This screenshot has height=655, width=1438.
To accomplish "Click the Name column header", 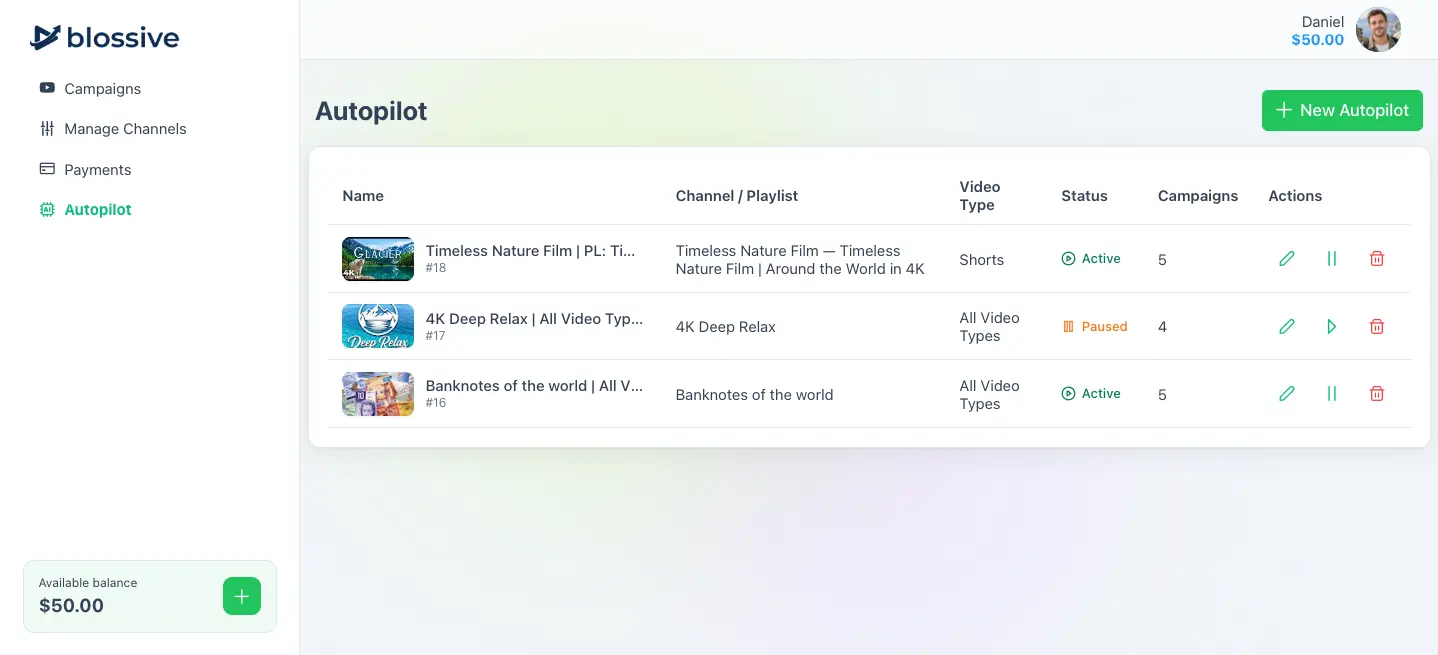I will 363,196.
